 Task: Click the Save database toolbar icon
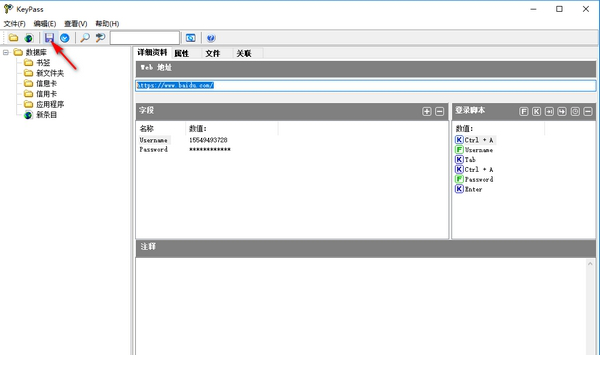pos(49,38)
